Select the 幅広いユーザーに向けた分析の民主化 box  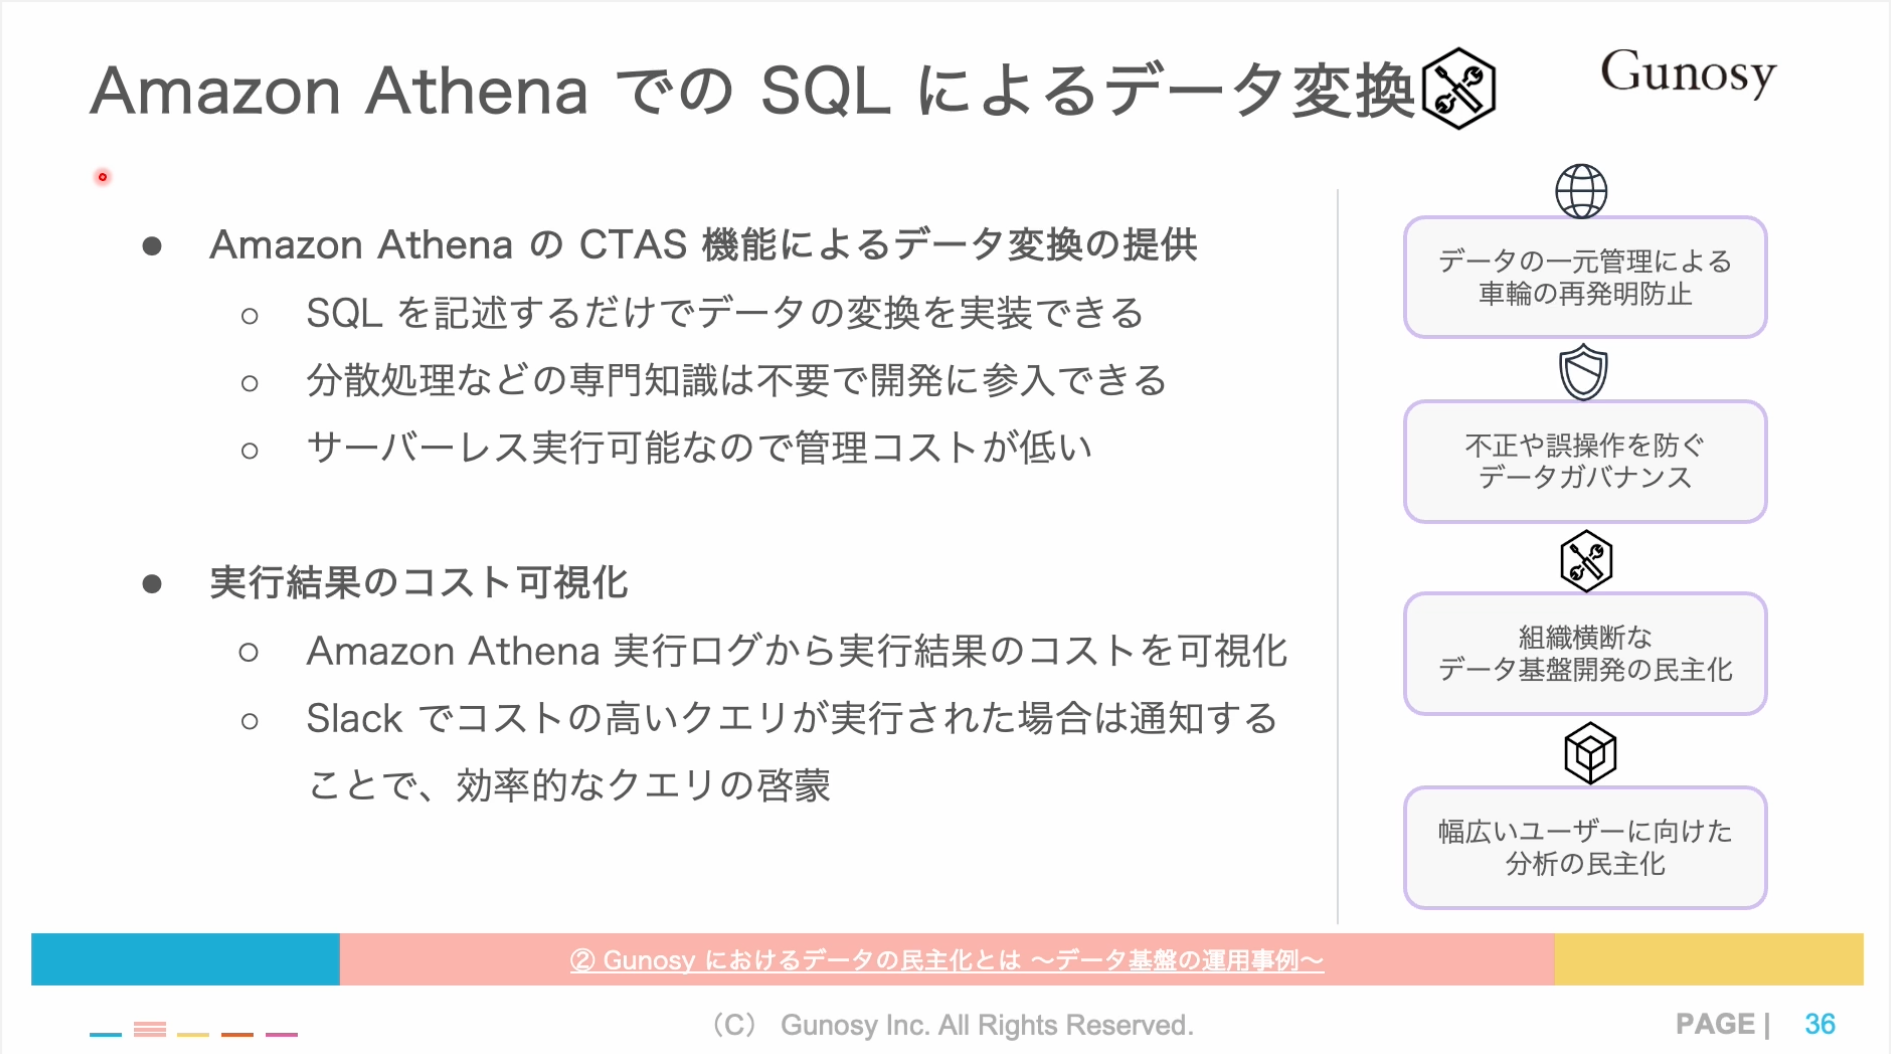click(1585, 847)
